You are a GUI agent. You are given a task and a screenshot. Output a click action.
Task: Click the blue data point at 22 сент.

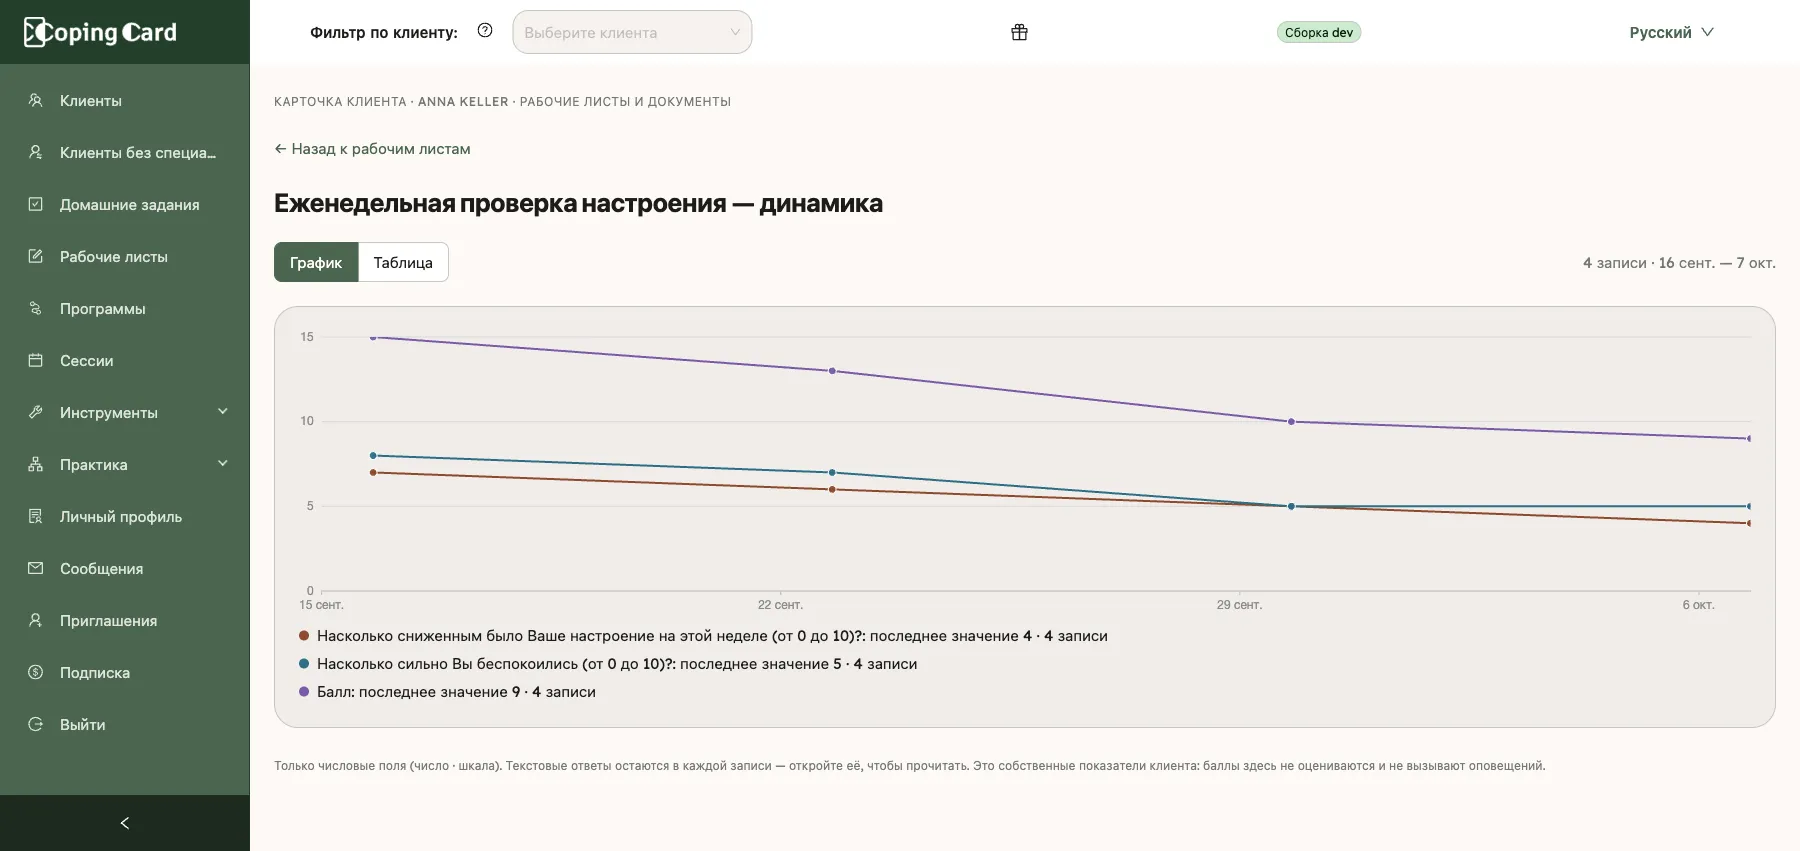click(832, 472)
